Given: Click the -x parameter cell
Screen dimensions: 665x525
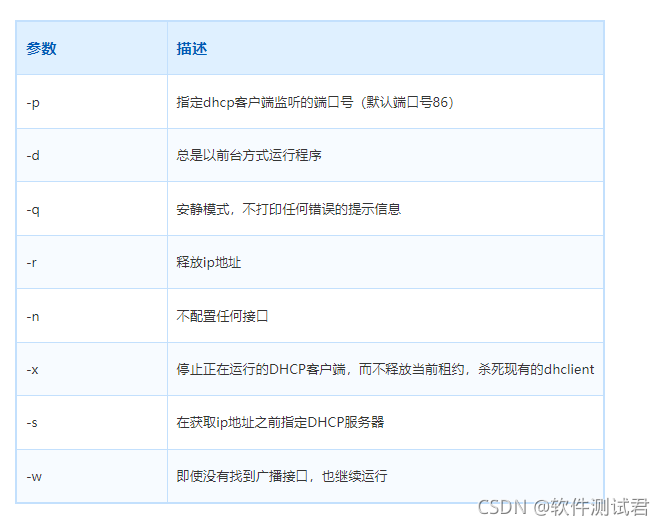Looking at the screenshot, I should (92, 369).
